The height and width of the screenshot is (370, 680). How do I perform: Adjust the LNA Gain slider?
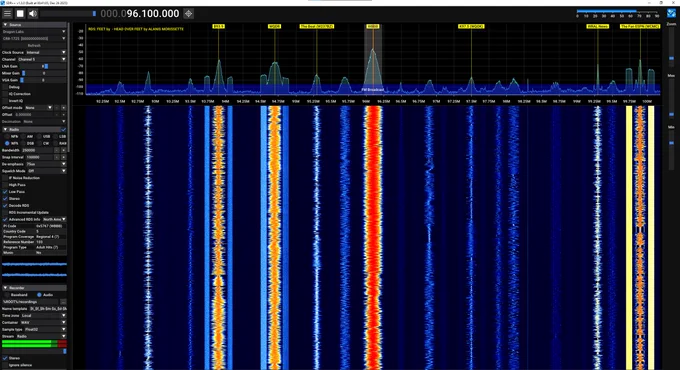pos(43,66)
